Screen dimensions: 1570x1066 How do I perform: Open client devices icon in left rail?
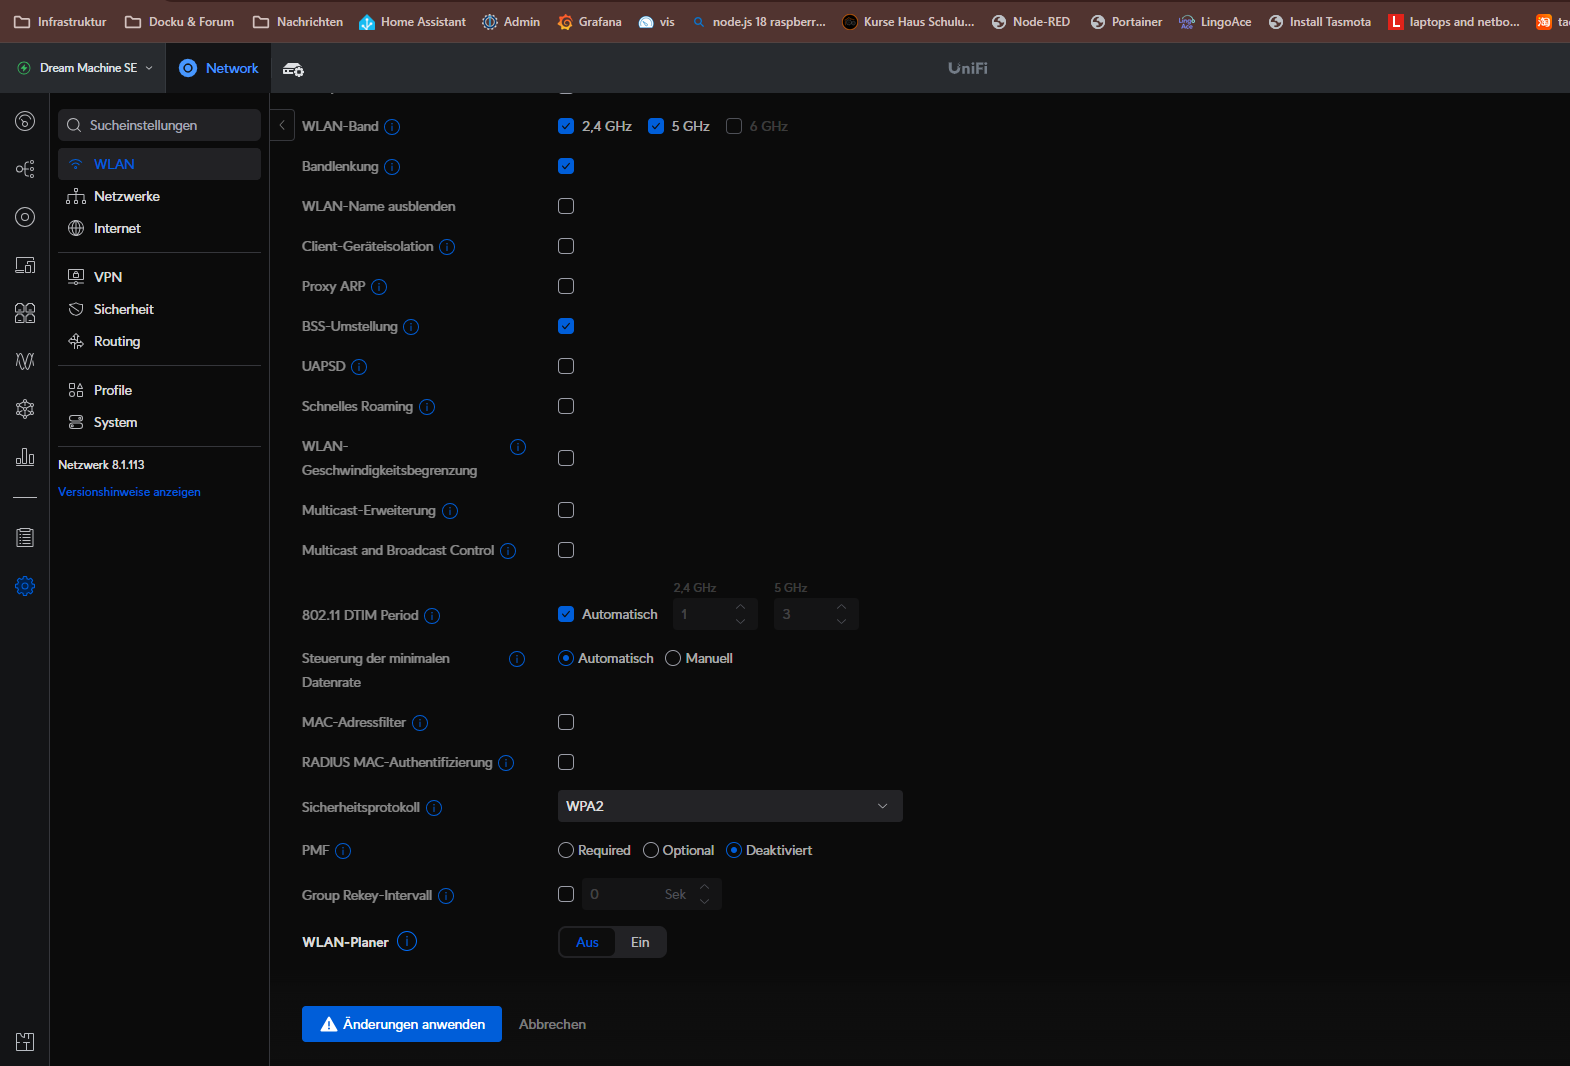[25, 265]
